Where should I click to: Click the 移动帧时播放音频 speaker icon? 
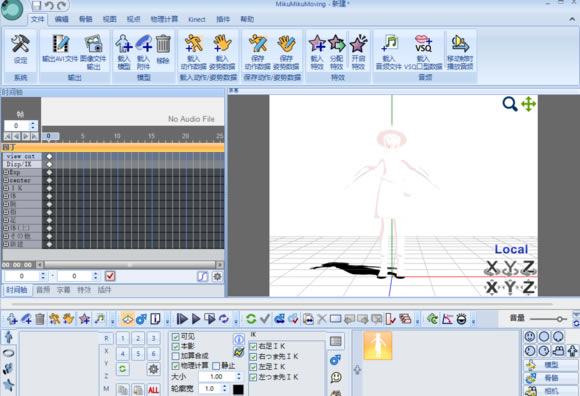(460, 44)
